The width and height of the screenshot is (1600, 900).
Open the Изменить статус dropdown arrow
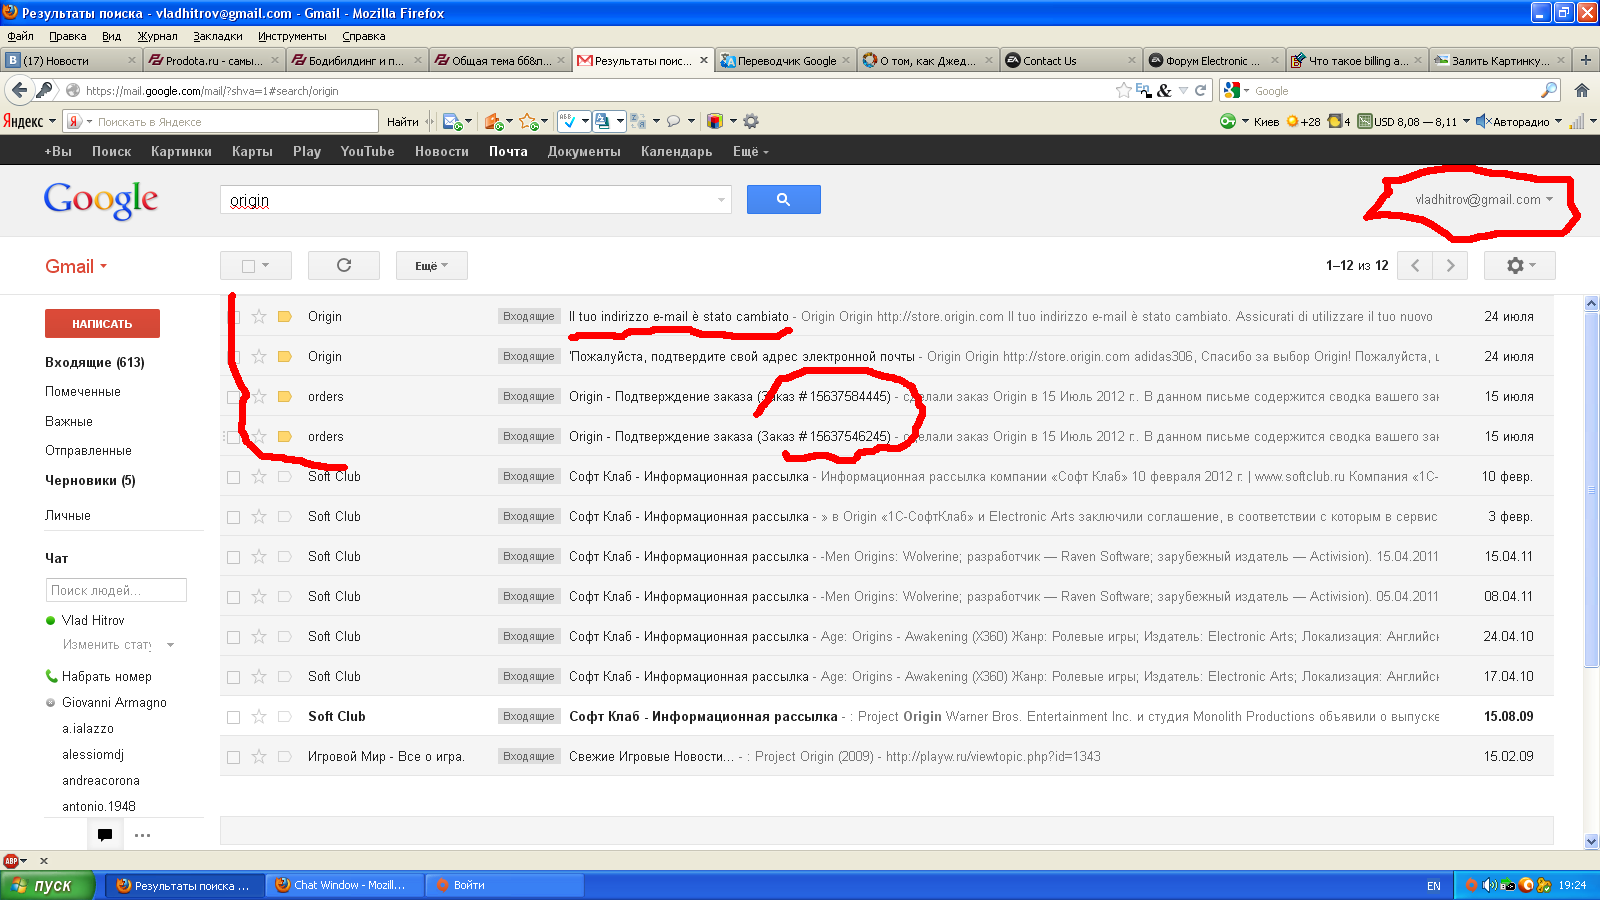(171, 645)
